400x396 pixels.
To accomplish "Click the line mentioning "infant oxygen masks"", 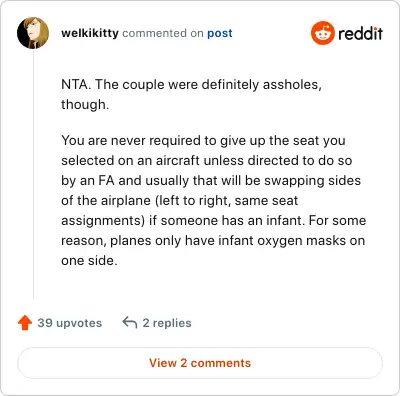I will tap(213, 240).
